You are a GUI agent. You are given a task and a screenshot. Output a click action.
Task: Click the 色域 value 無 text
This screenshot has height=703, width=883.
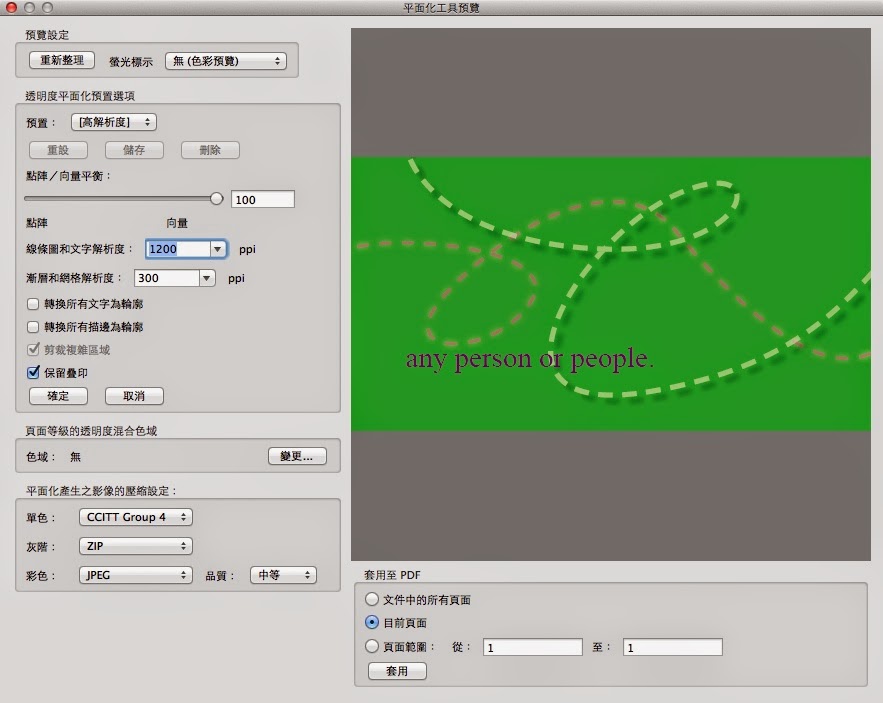(x=75, y=457)
